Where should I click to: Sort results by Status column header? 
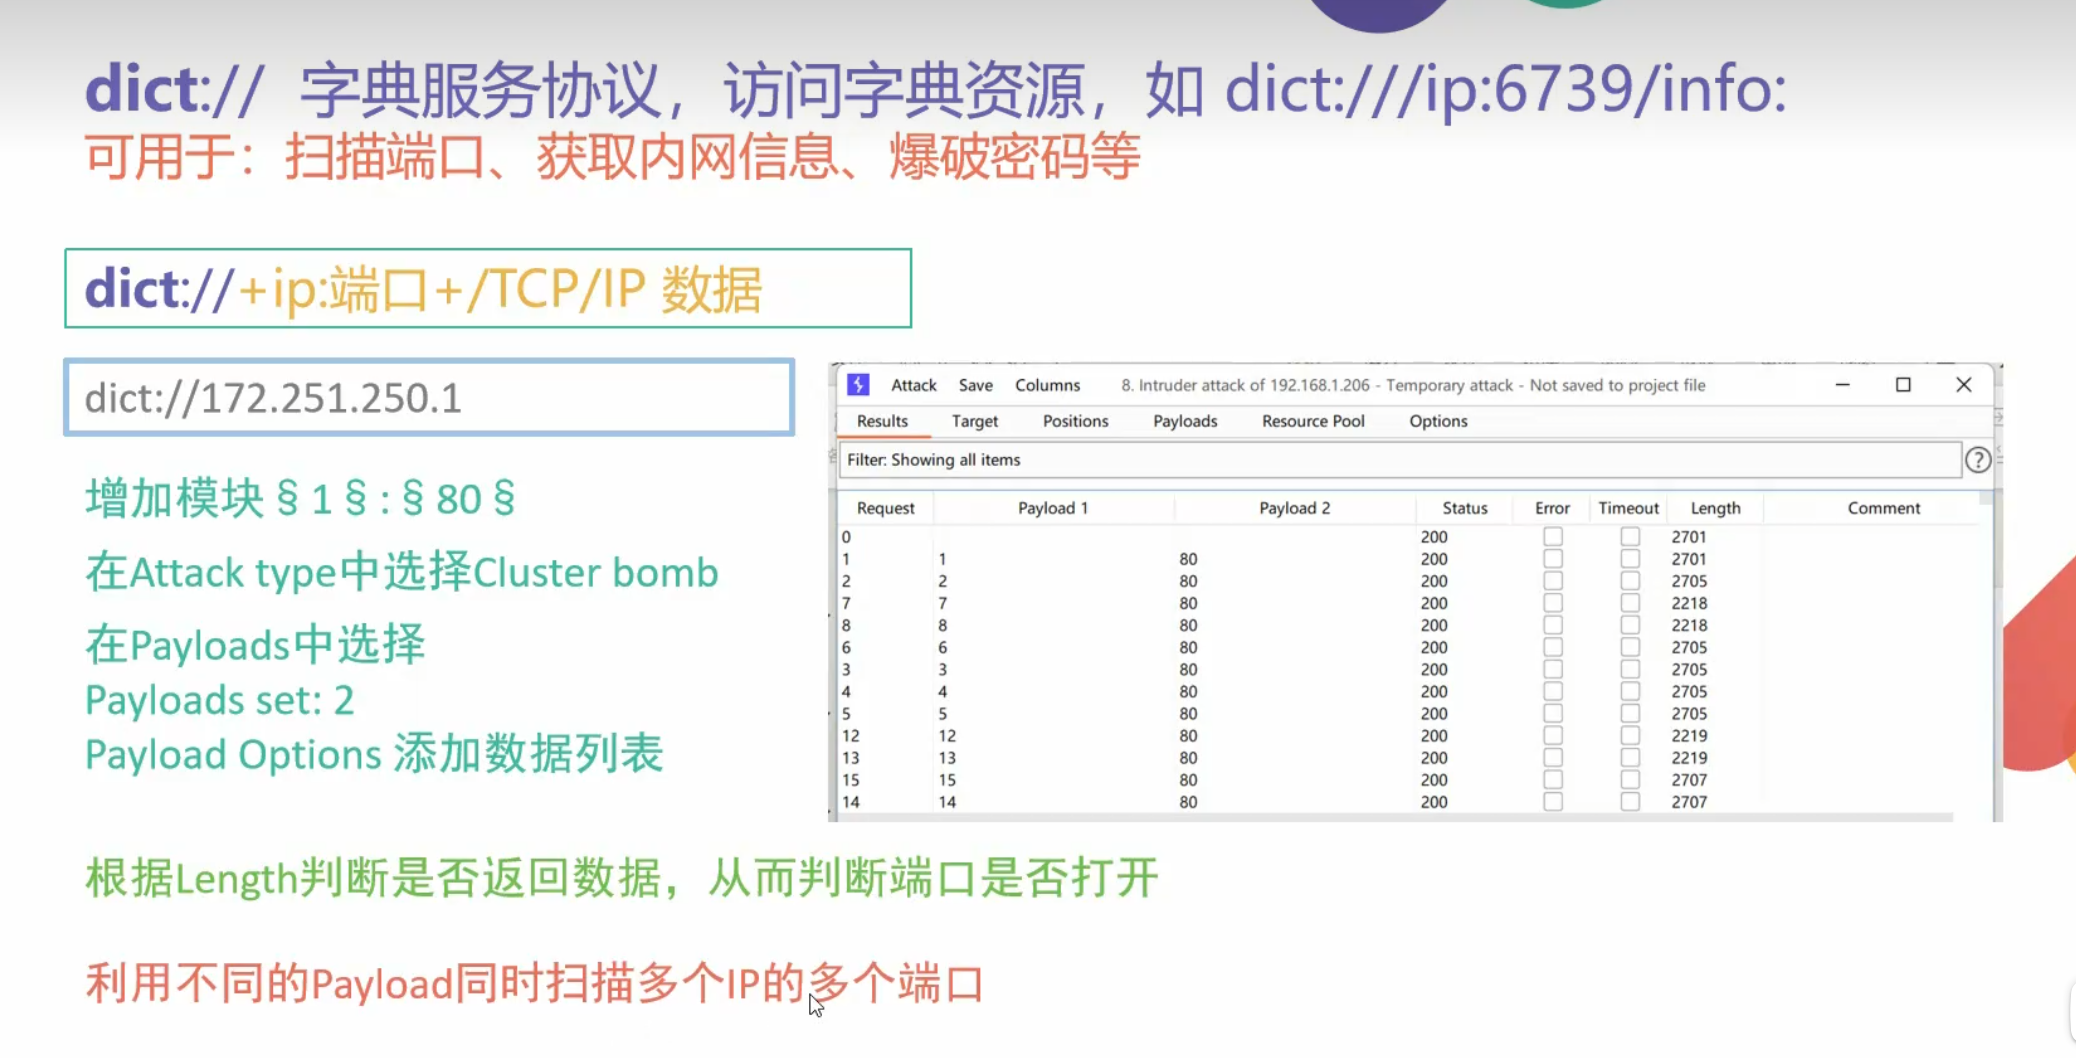point(1464,508)
